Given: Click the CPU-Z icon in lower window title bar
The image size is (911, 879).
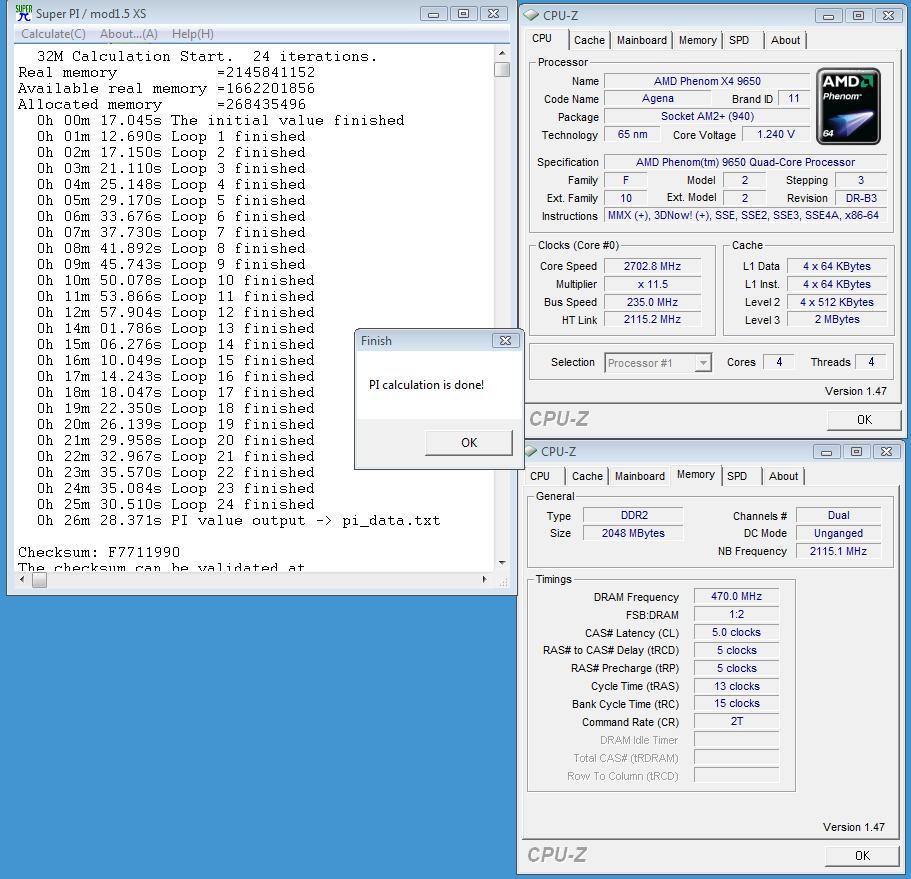Looking at the screenshot, I should [x=530, y=451].
